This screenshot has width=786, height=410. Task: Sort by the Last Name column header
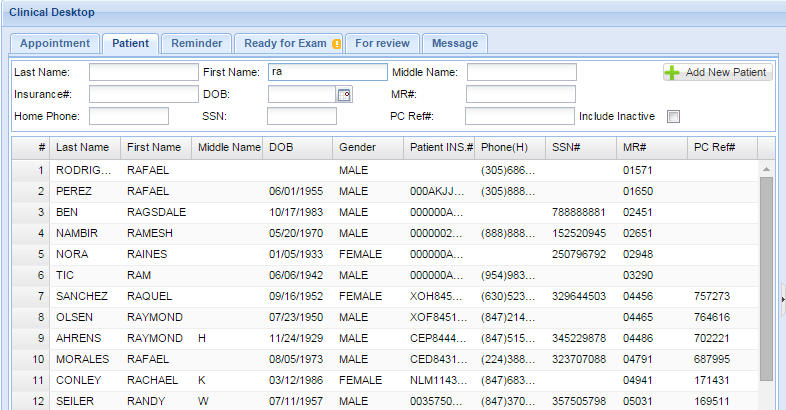click(x=85, y=147)
